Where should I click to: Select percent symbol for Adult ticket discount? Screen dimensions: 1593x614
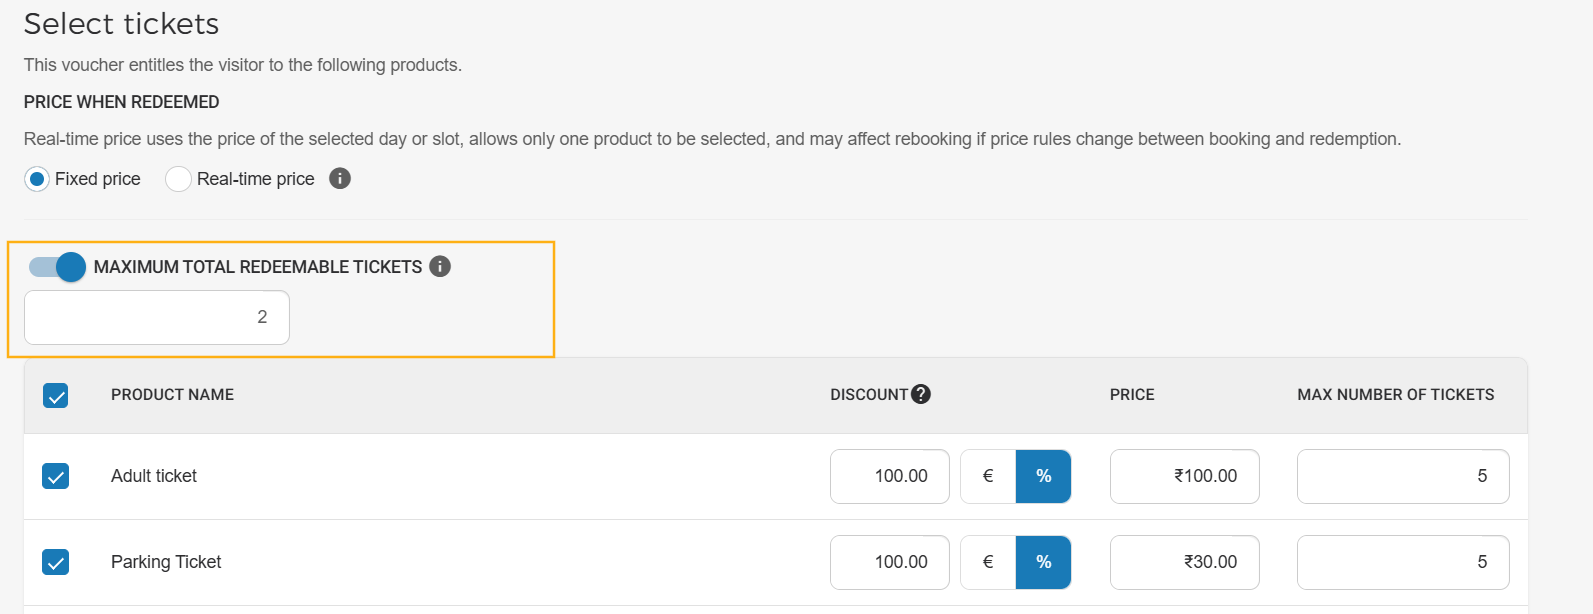pyautogui.click(x=1043, y=476)
